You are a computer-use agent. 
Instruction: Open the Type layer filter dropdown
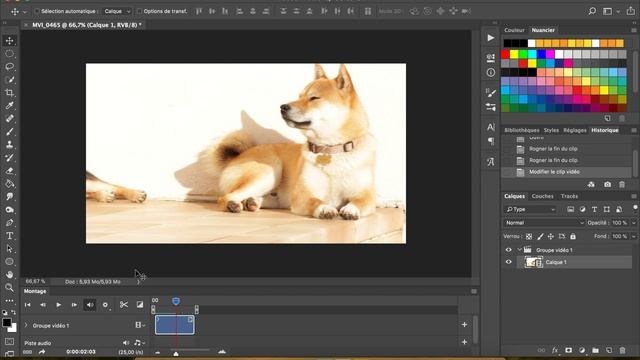coord(531,209)
